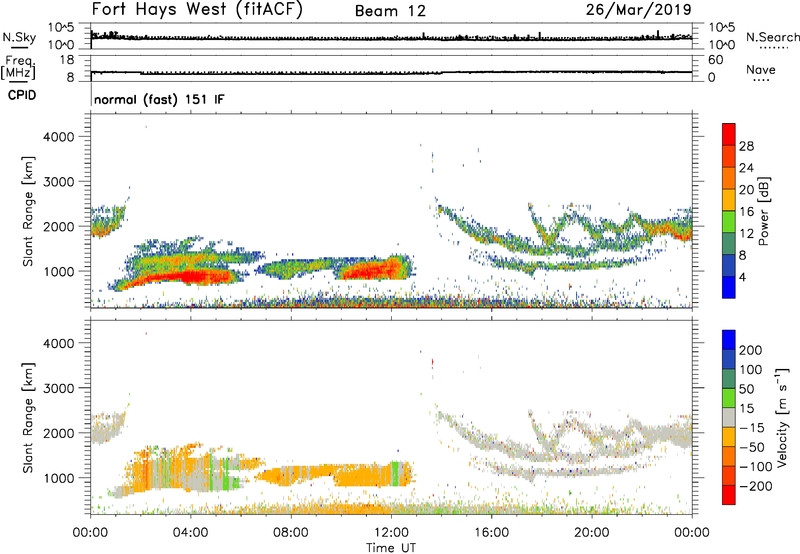The width and height of the screenshot is (800, 554).
Task: Click the "12:00" time axis tick label
Action: coord(391,533)
